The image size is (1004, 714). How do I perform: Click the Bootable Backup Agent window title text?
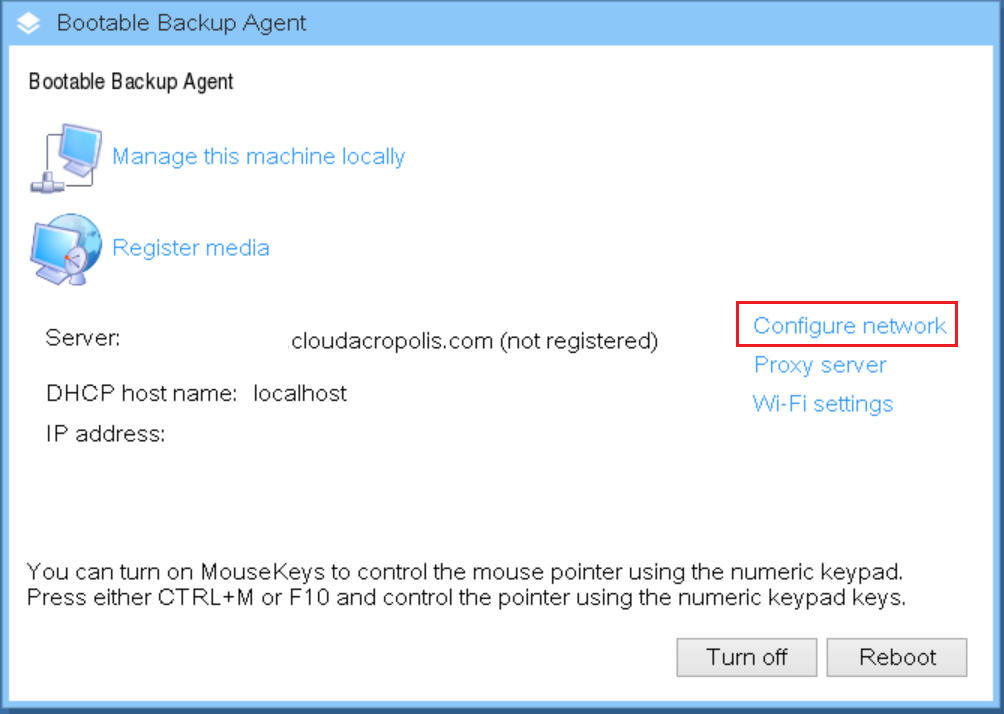(x=181, y=23)
